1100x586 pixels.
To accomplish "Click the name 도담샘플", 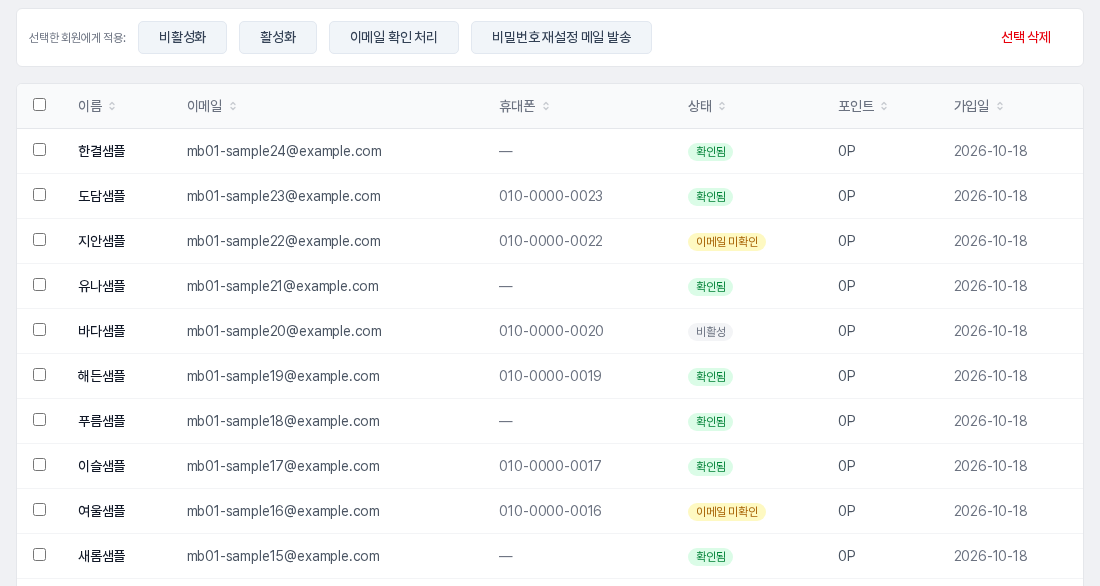I will [102, 196].
